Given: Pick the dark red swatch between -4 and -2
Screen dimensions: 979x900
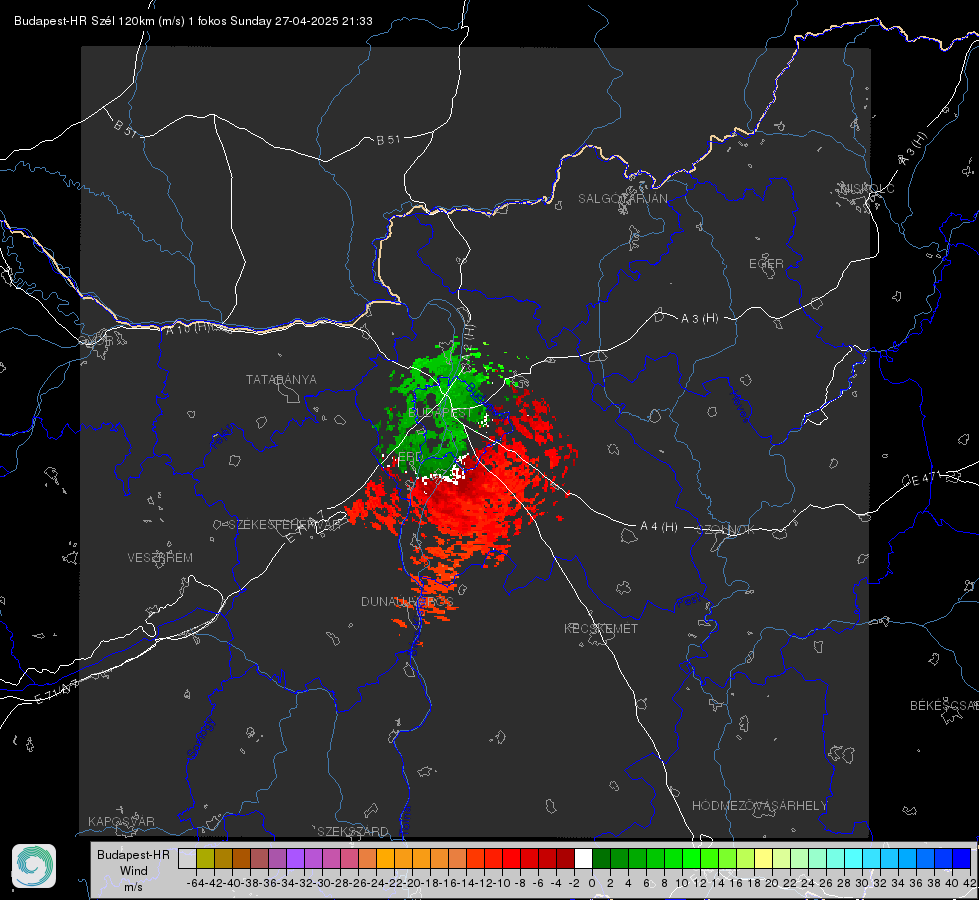Looking at the screenshot, I should click(565, 858).
